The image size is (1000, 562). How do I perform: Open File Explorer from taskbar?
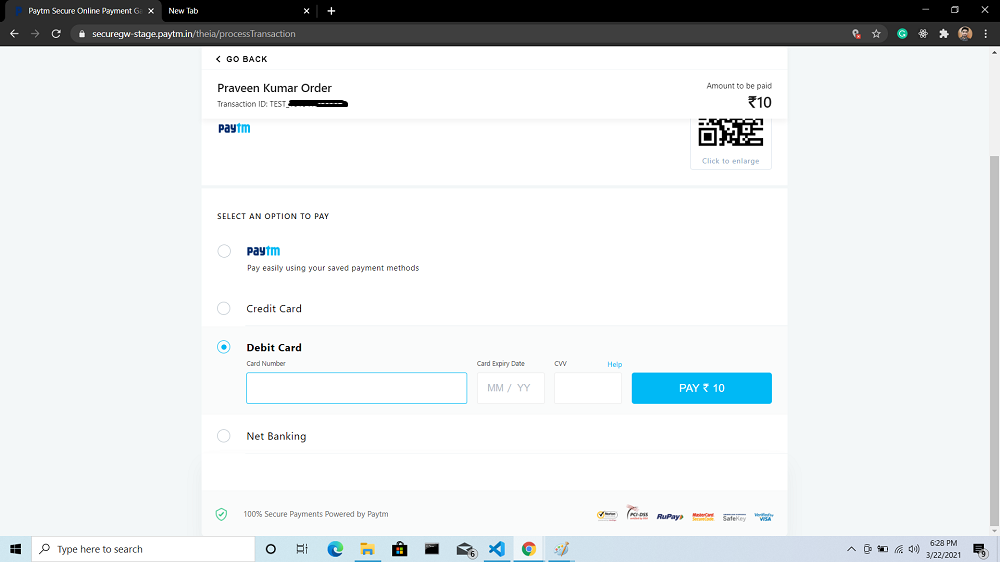[x=367, y=549]
